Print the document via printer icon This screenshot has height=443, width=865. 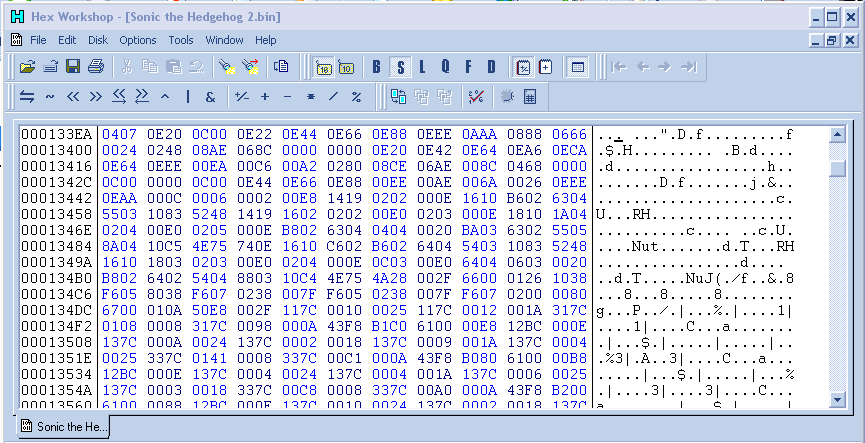tap(96, 67)
